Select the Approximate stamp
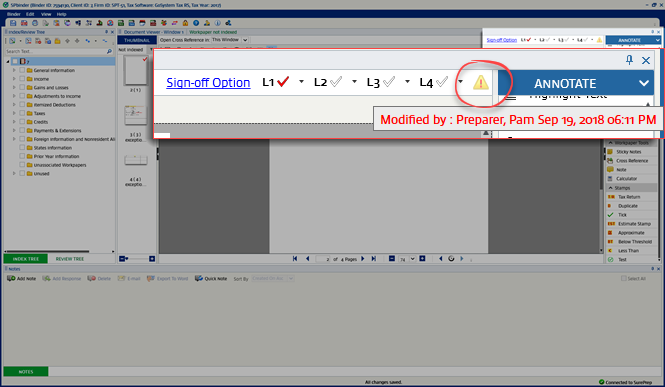Viewport: 665px width, 387px height. pyautogui.click(x=631, y=233)
